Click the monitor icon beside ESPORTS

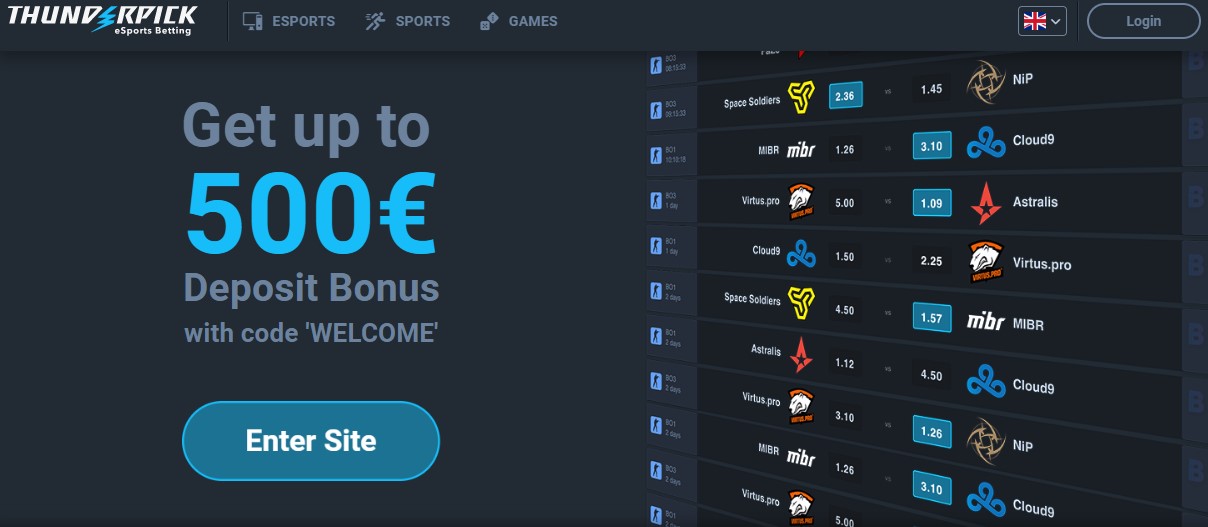tap(253, 21)
